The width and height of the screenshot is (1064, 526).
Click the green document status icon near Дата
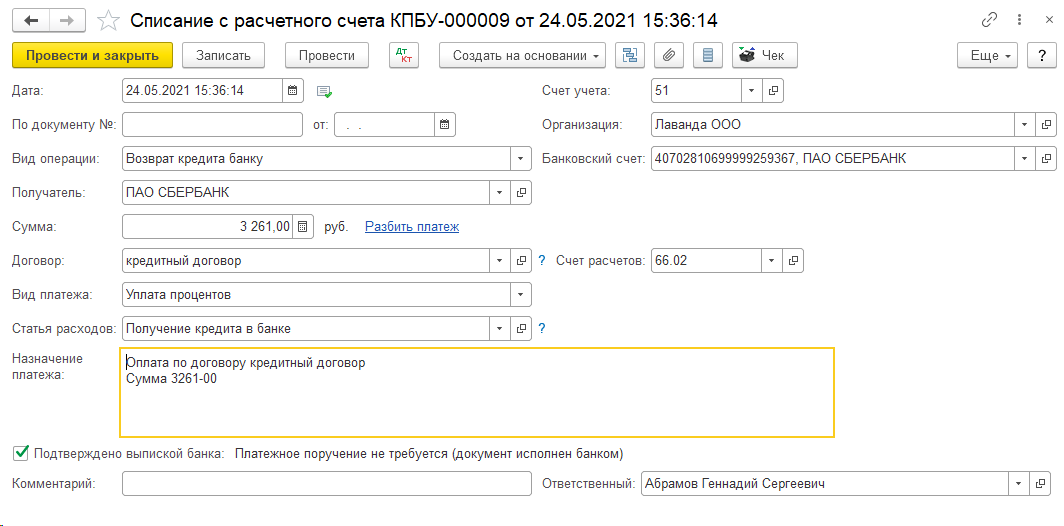[x=324, y=91]
